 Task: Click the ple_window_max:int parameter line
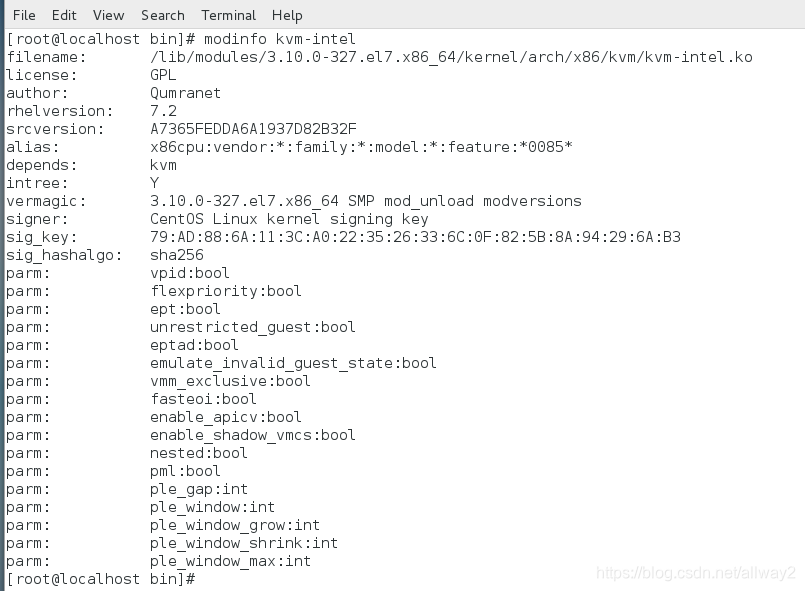pos(226,561)
